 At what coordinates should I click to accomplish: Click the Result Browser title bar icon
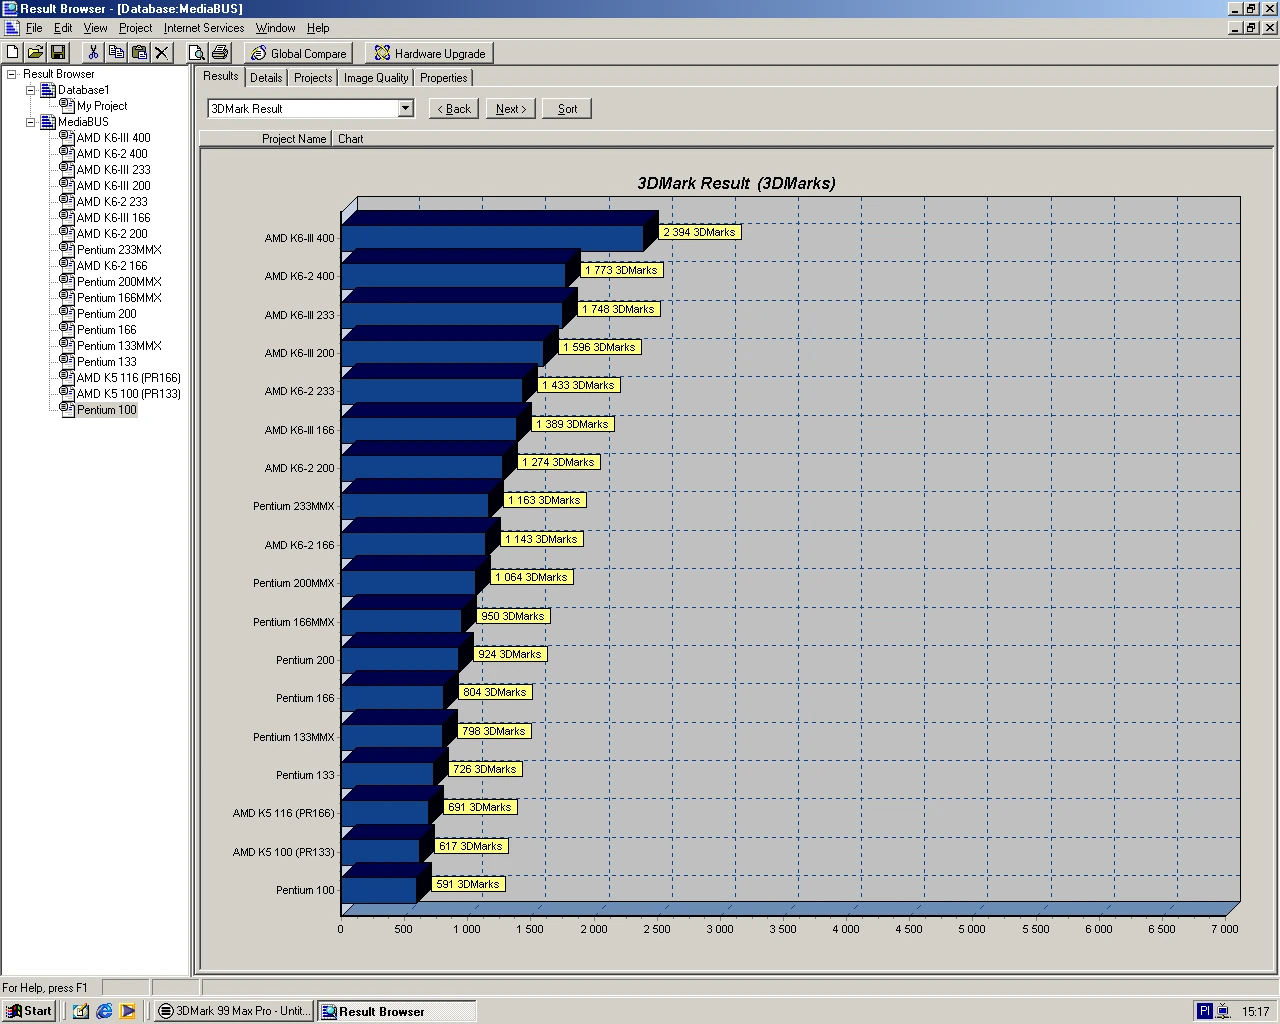tap(10, 9)
